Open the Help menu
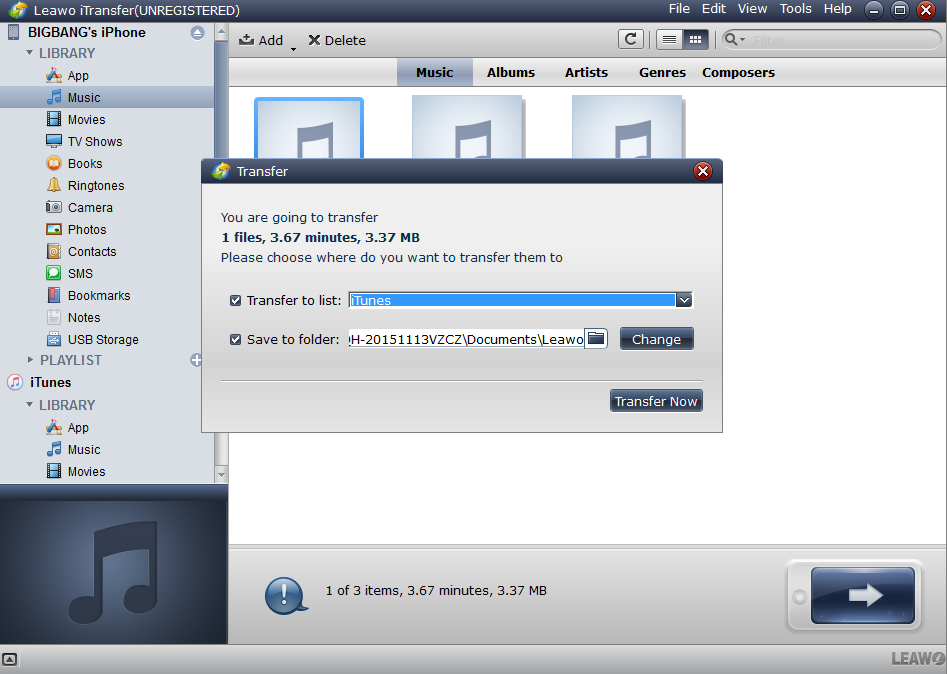The height and width of the screenshot is (674, 947). click(x=837, y=9)
